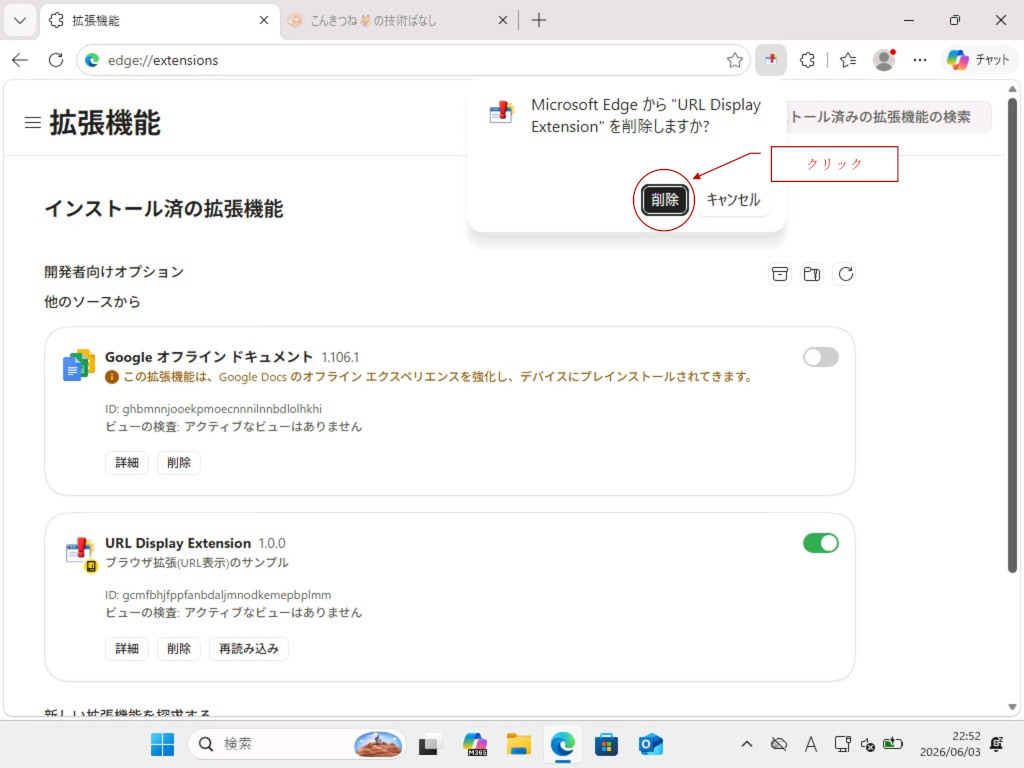1024x768 pixels.
Task: Open 詳細 for URL Display Extension
Action: coord(127,648)
